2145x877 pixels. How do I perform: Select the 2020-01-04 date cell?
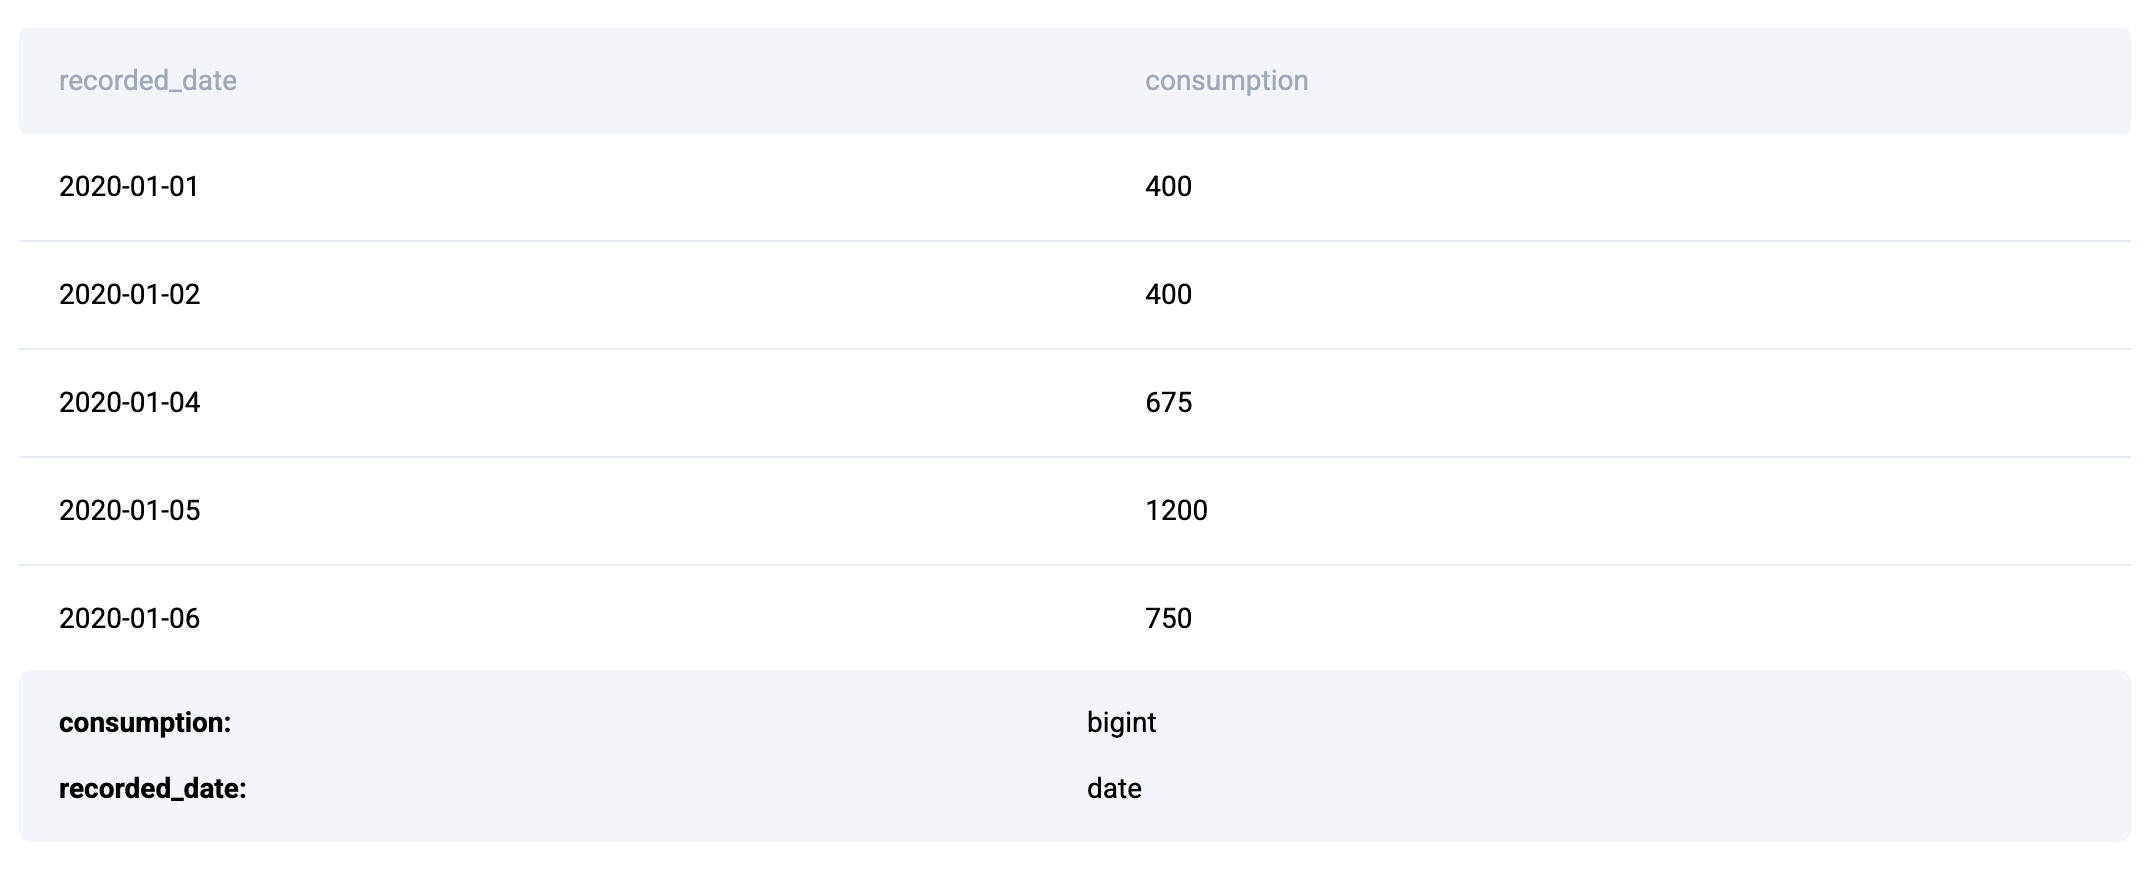pyautogui.click(x=129, y=403)
